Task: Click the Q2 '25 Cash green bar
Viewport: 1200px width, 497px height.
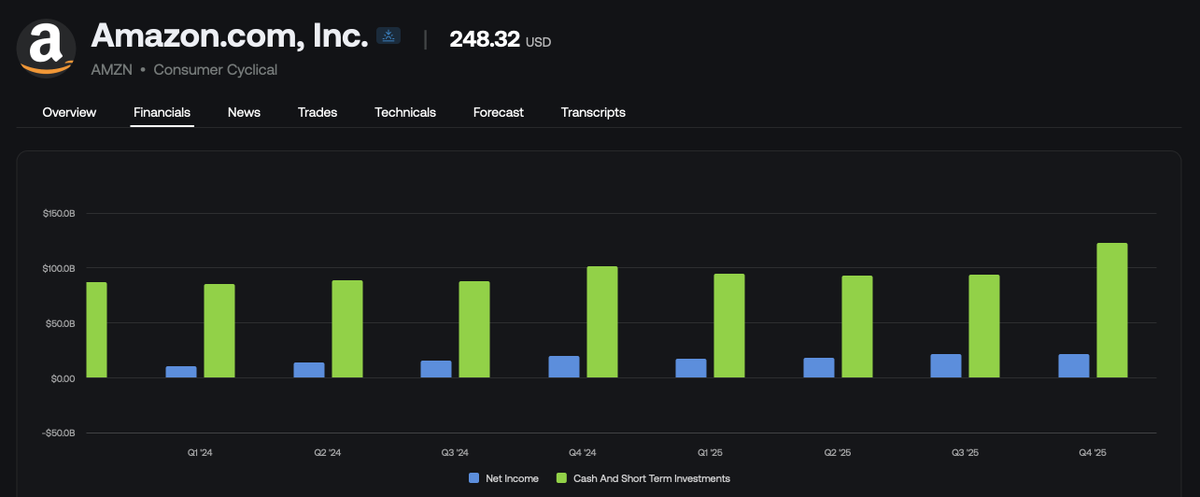Action: click(x=857, y=327)
